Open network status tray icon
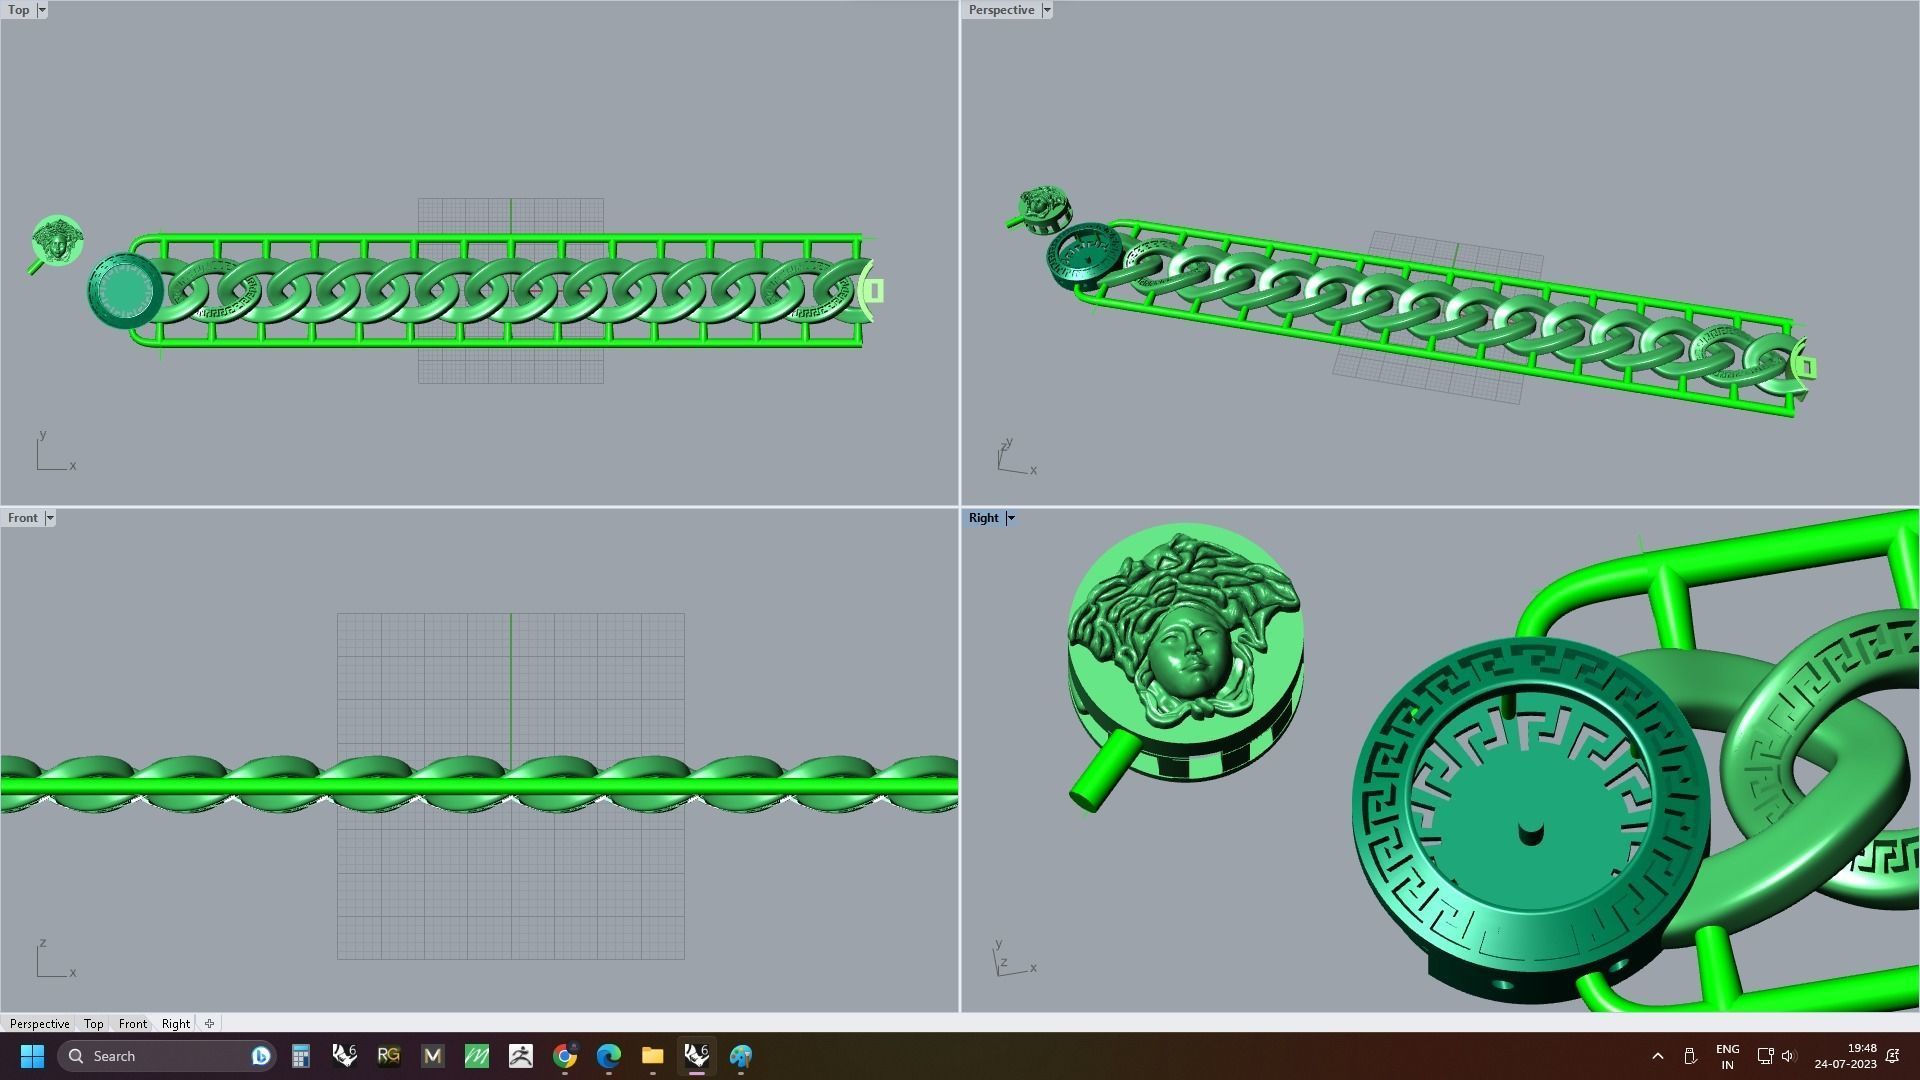This screenshot has height=1080, width=1920. coord(1765,1056)
